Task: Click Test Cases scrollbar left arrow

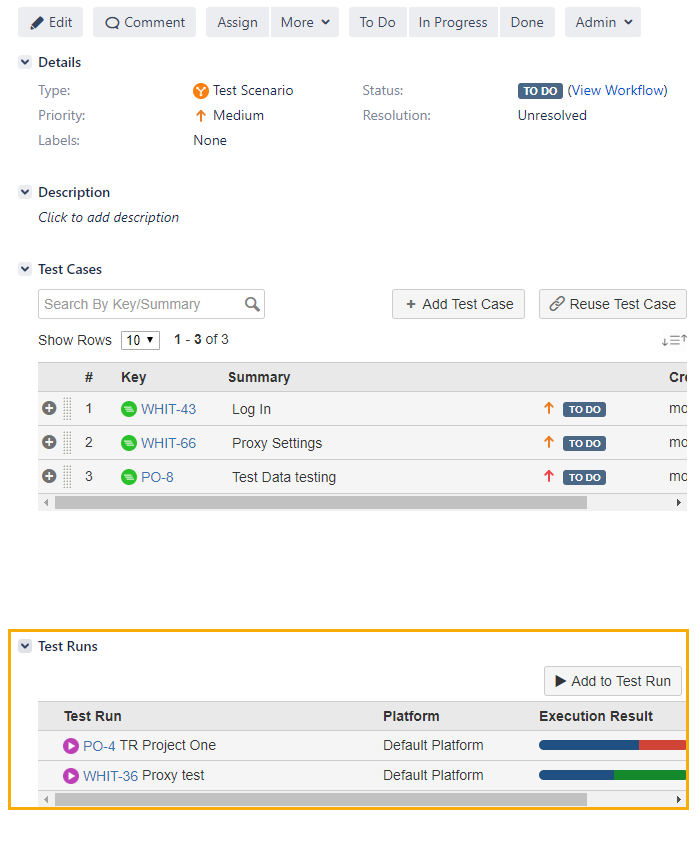Action: click(46, 503)
